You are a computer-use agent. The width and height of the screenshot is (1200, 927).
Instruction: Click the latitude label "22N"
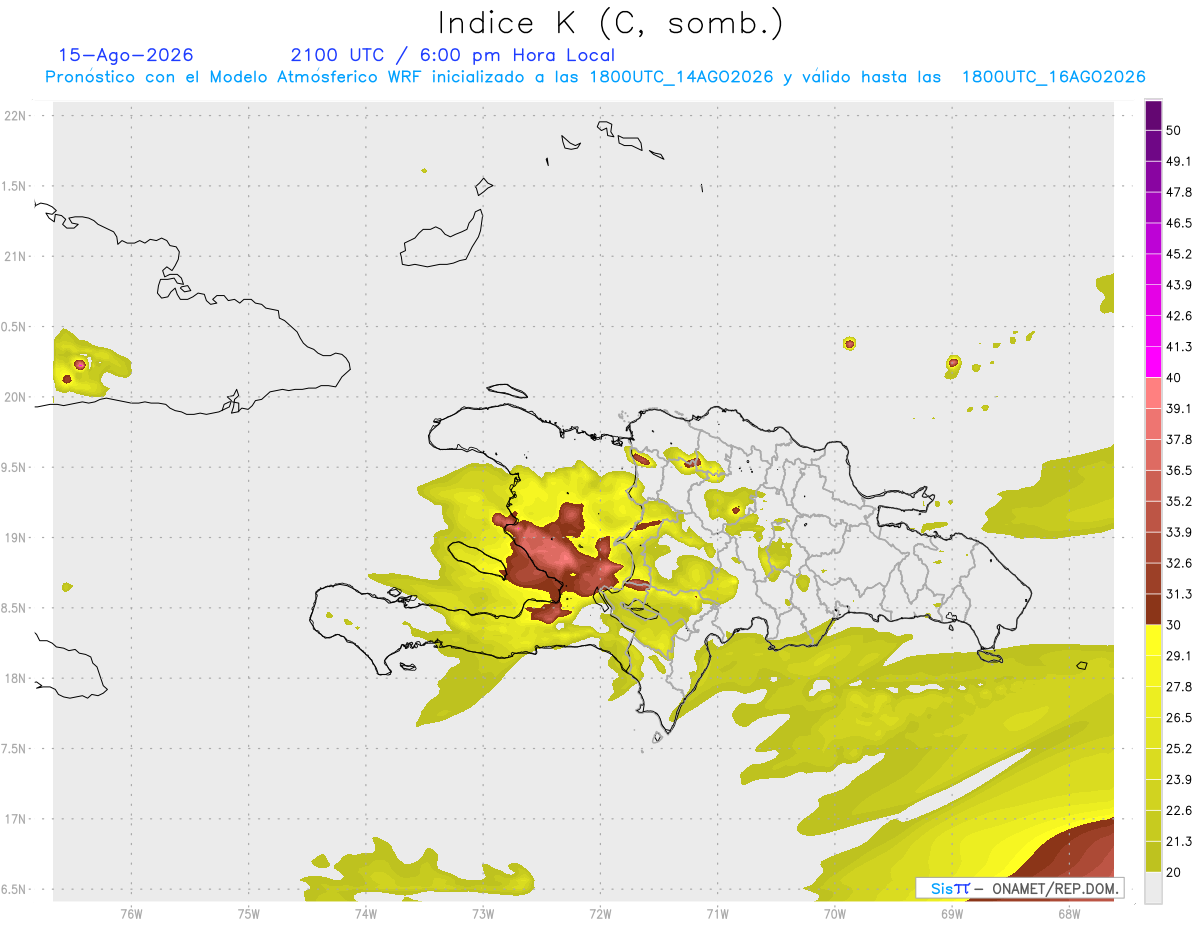(x=16, y=116)
